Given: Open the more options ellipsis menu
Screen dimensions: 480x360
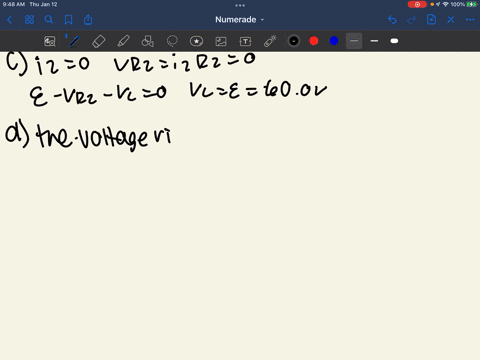Looking at the screenshot, I should coord(470,20).
